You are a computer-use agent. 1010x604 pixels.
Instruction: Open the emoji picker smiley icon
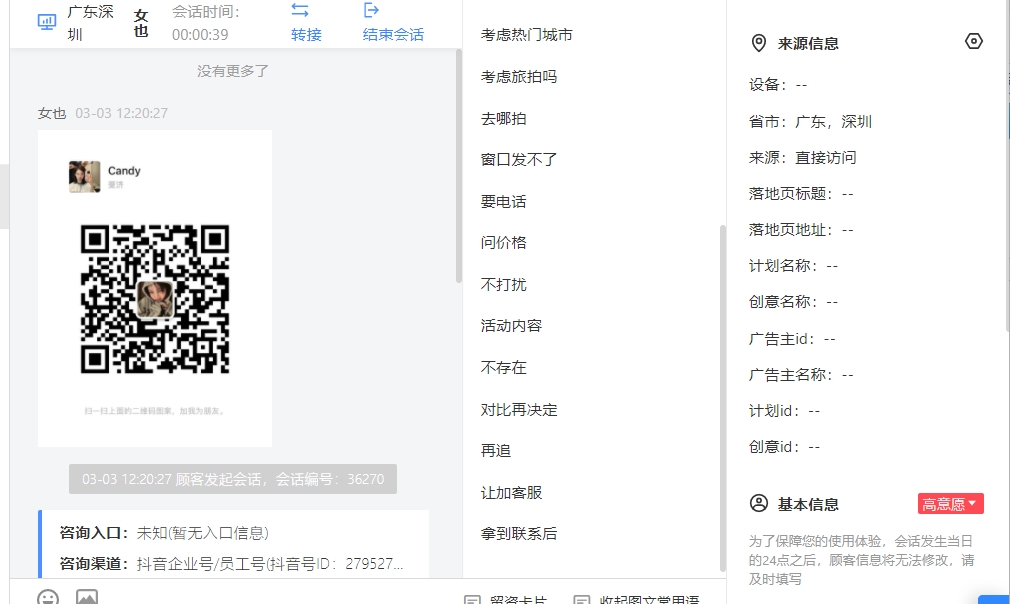click(x=48, y=598)
